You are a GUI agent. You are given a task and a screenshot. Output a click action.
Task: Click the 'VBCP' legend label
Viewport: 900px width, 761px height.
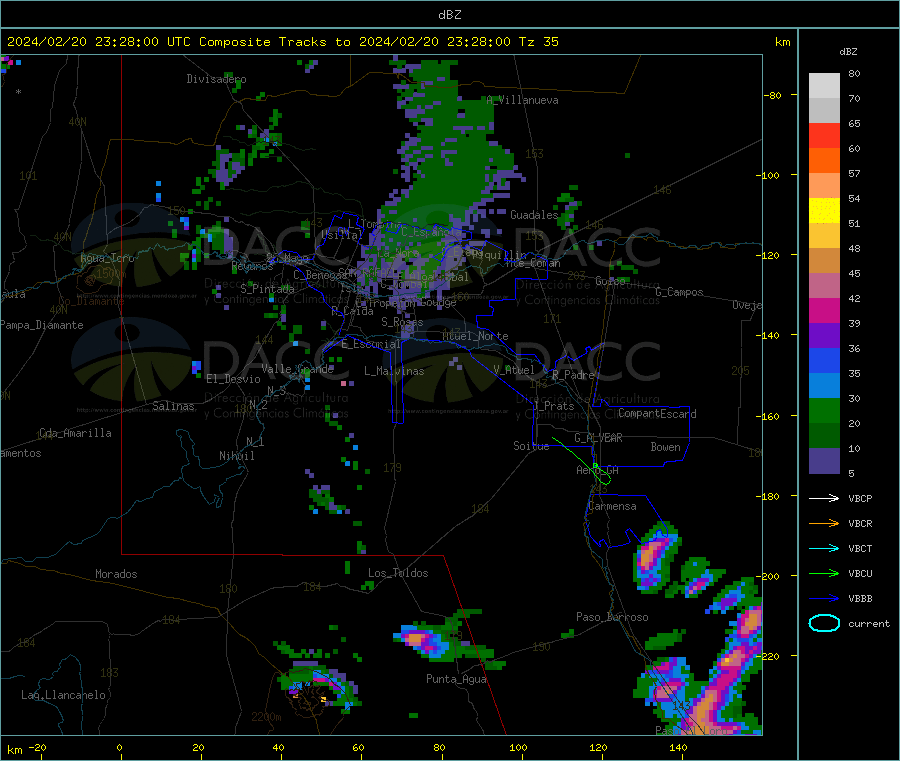(x=860, y=499)
